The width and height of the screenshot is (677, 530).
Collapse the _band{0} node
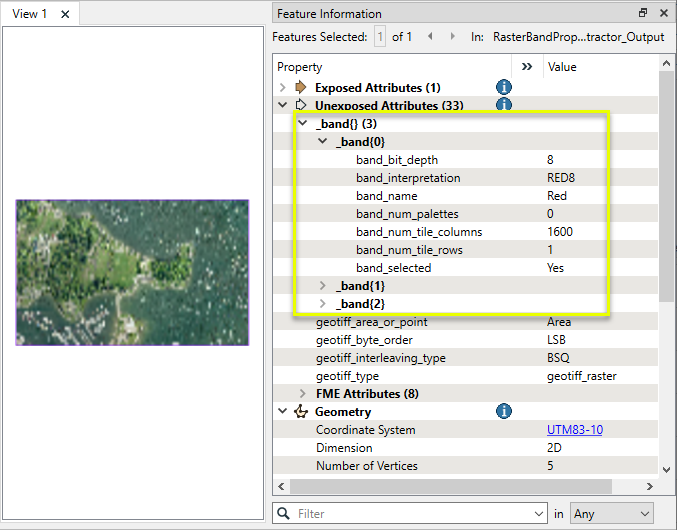(x=322, y=142)
